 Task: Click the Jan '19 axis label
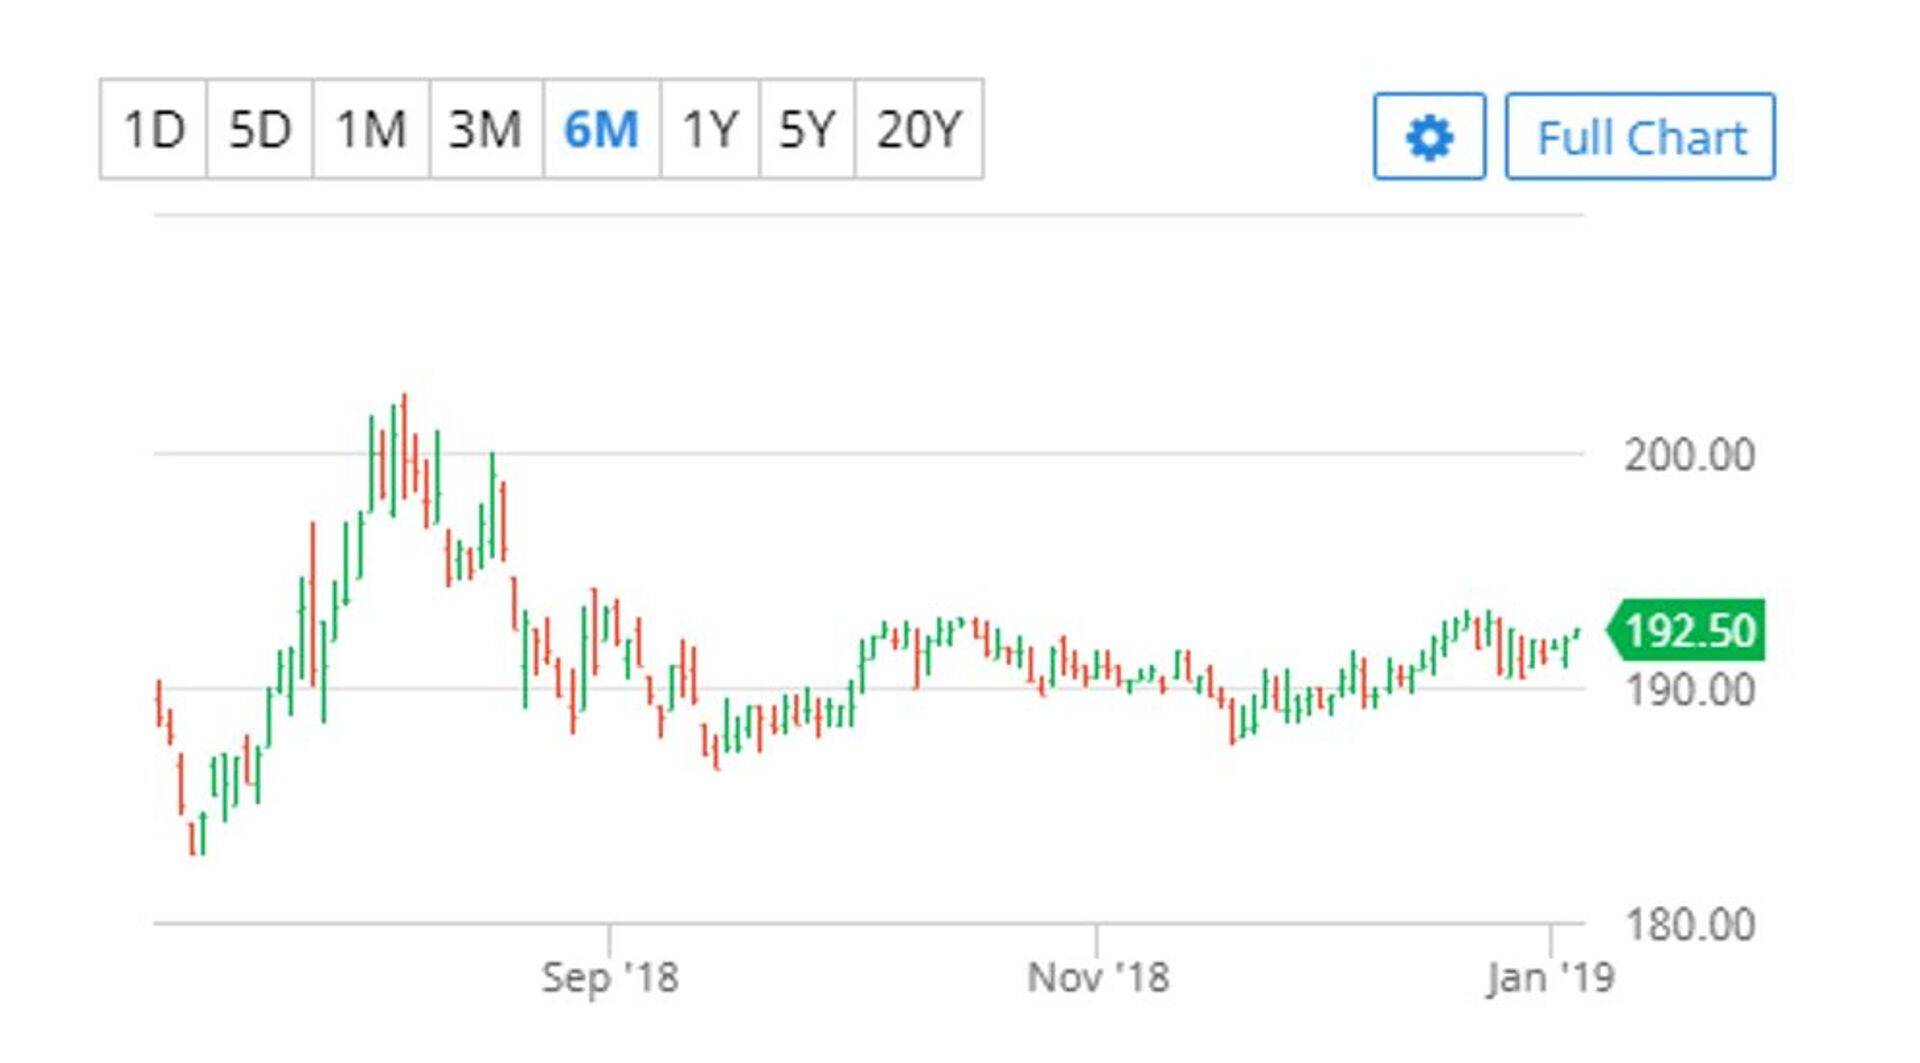click(1550, 977)
